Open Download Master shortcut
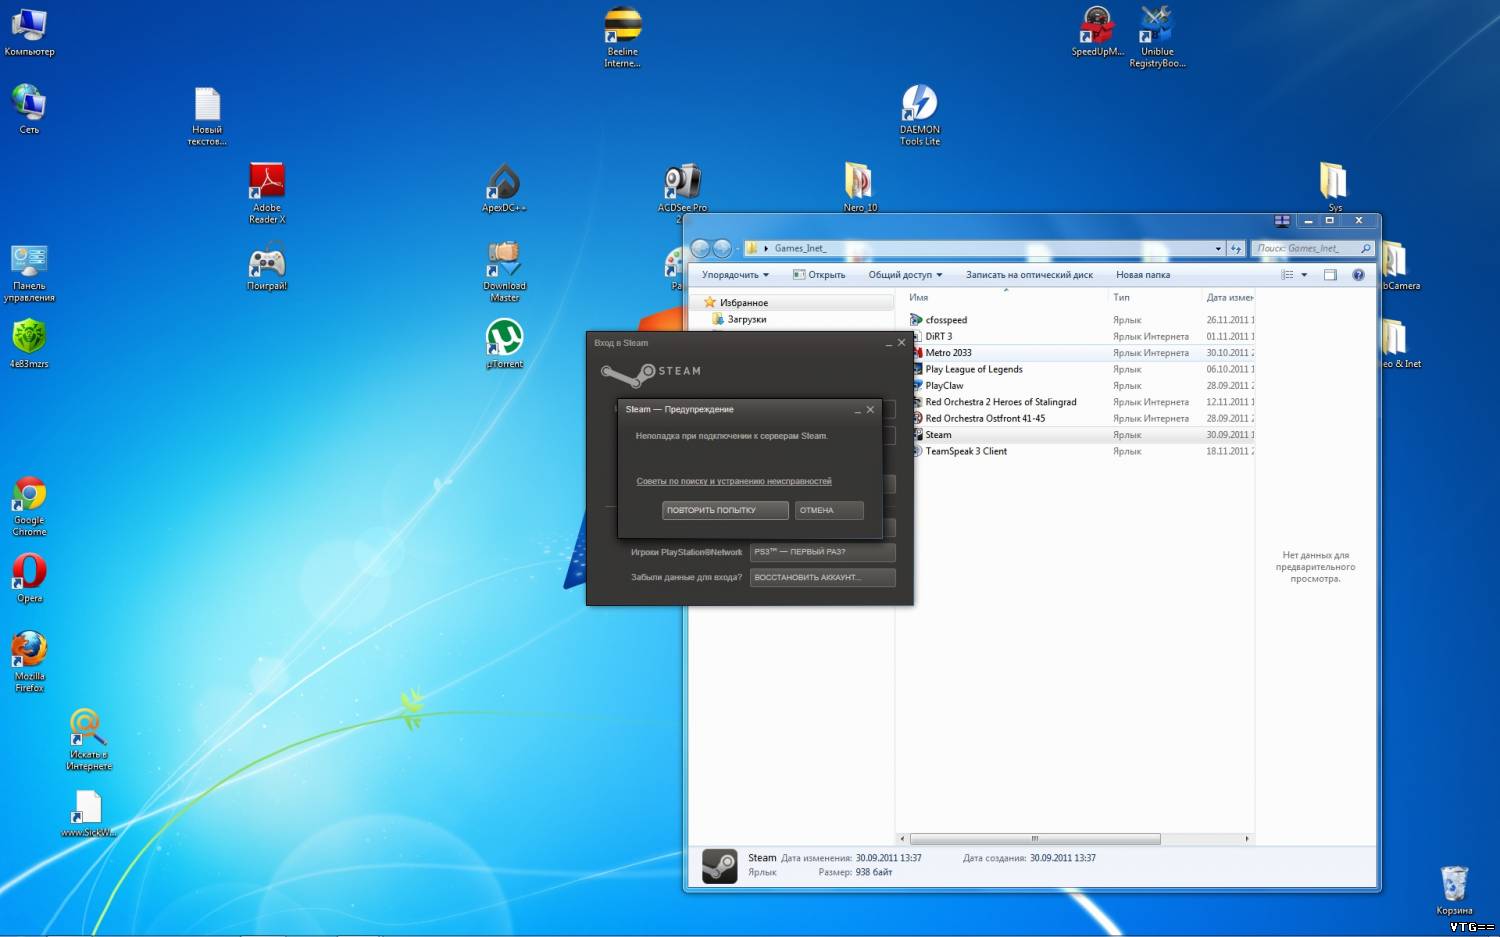The width and height of the screenshot is (1500, 937). coord(504,271)
